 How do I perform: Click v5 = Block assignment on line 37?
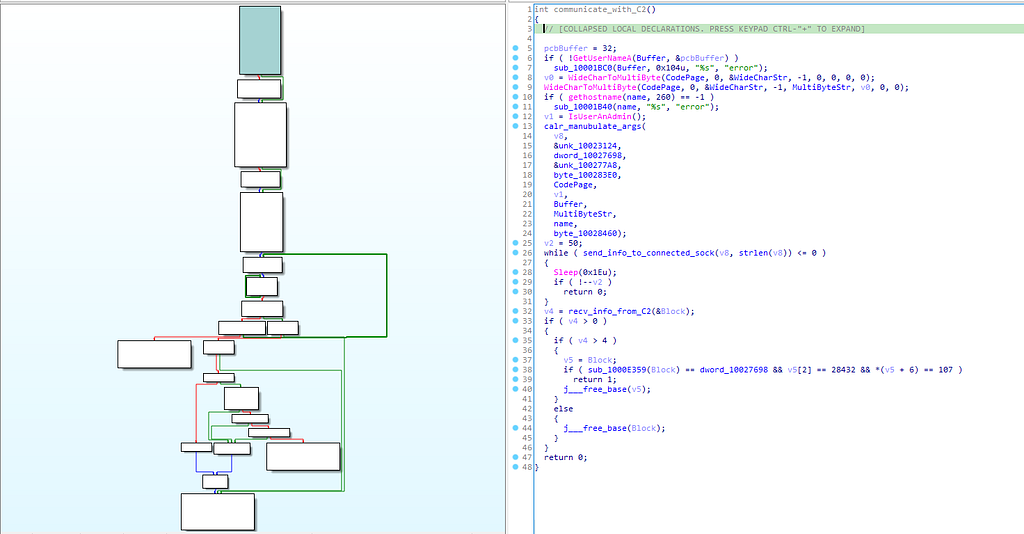[x=592, y=360]
